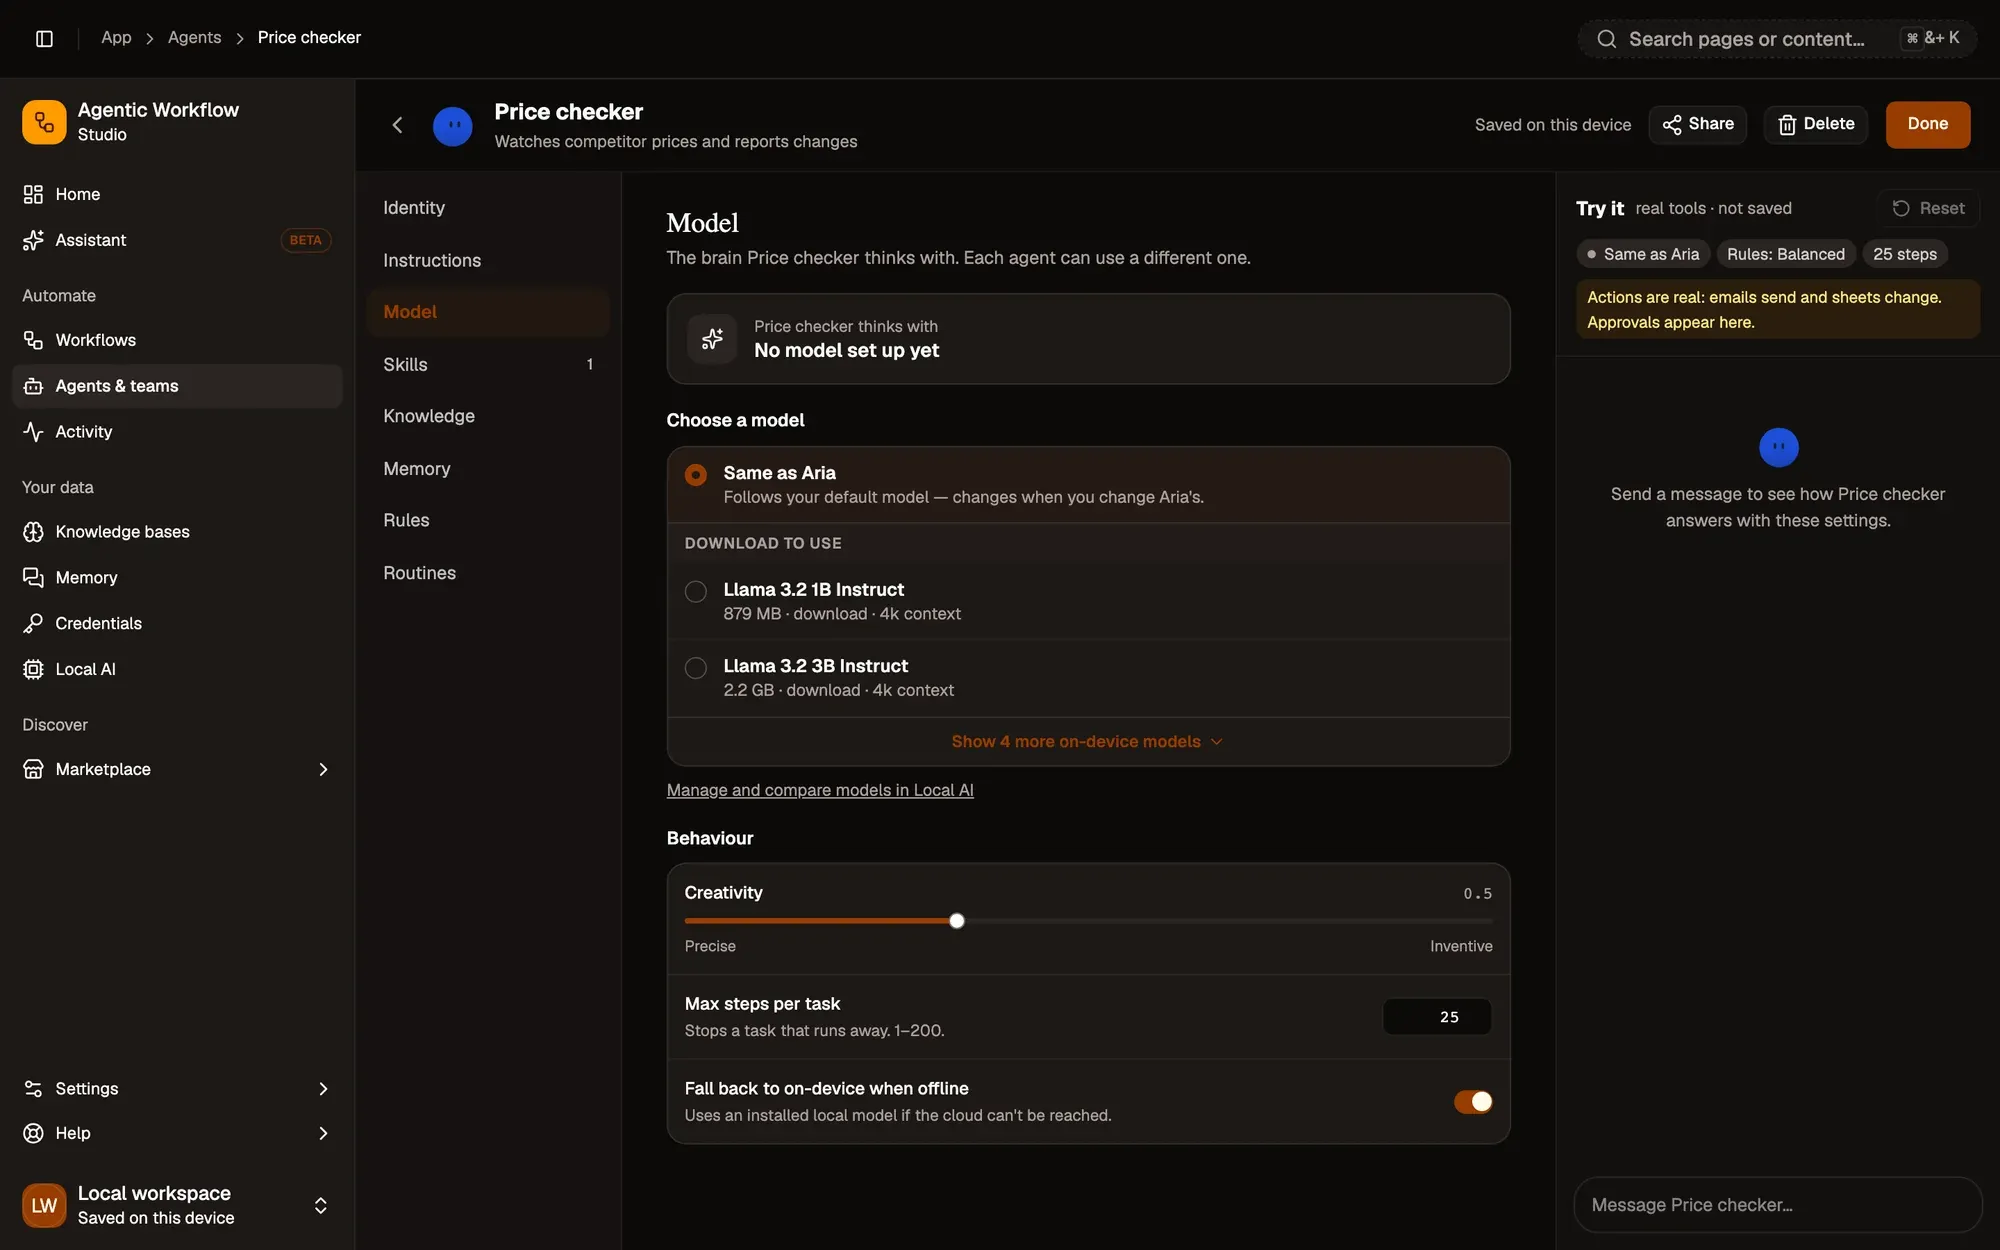This screenshot has width=2000, height=1250.
Task: Switch to the Instructions tab
Action: 488,260
